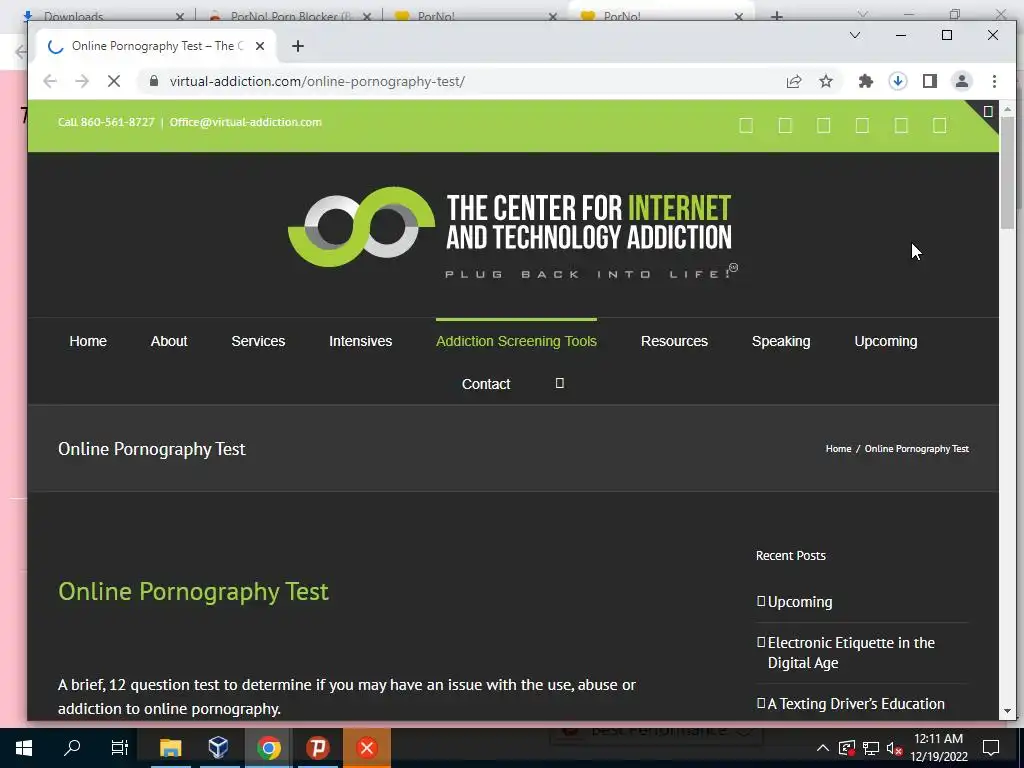
Task: Open the notification center icon
Action: pos(991,748)
